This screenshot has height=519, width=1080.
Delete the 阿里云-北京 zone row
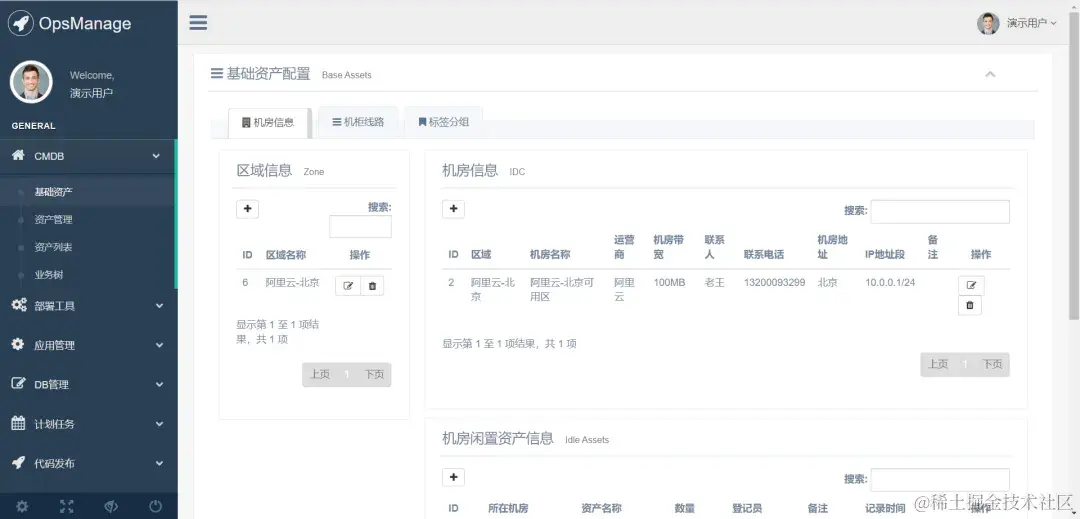click(x=373, y=286)
